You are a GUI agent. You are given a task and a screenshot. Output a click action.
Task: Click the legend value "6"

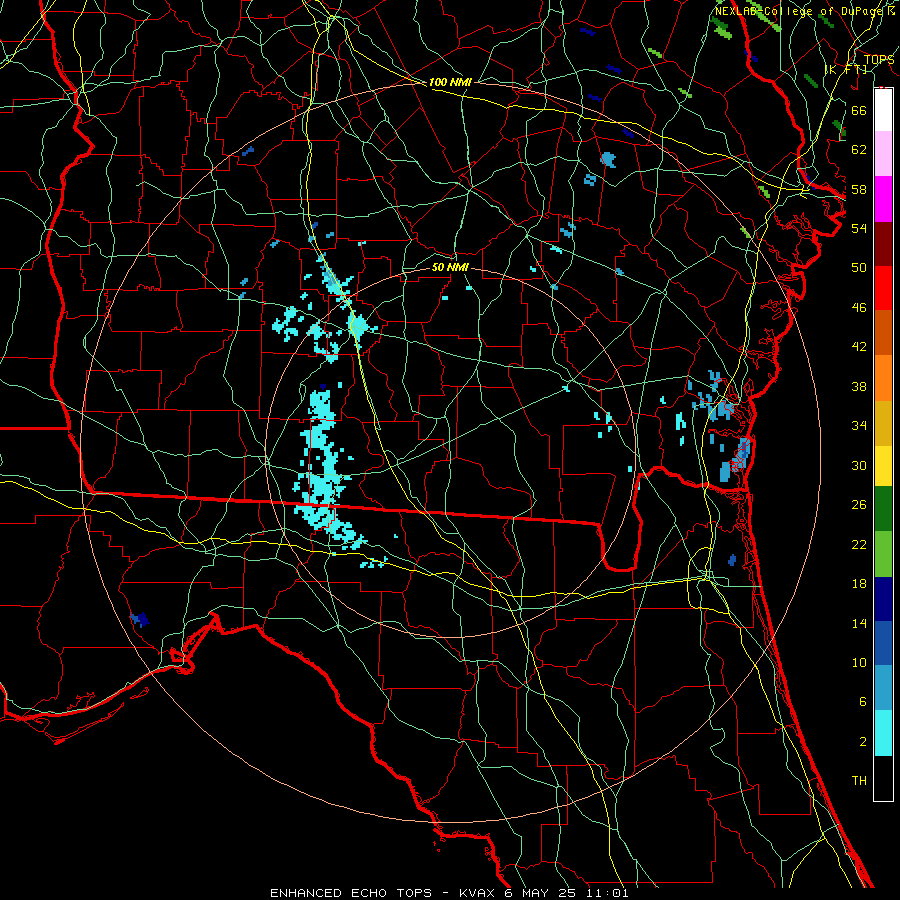[x=862, y=701]
